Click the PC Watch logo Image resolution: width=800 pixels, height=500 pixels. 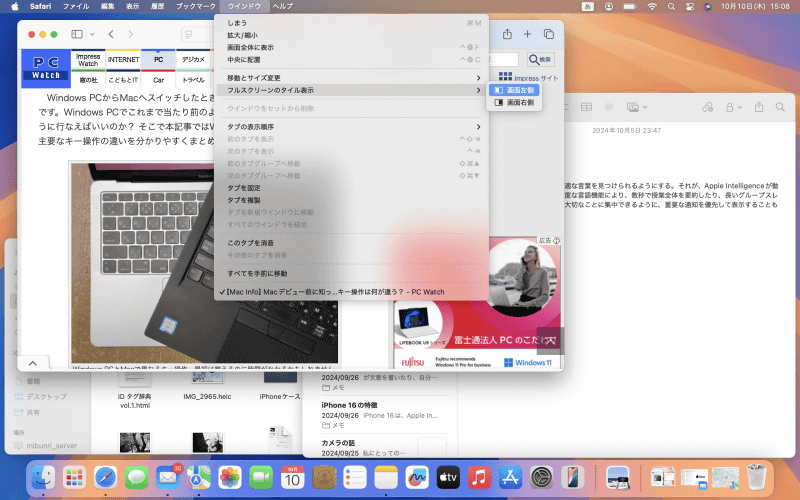pos(46,68)
